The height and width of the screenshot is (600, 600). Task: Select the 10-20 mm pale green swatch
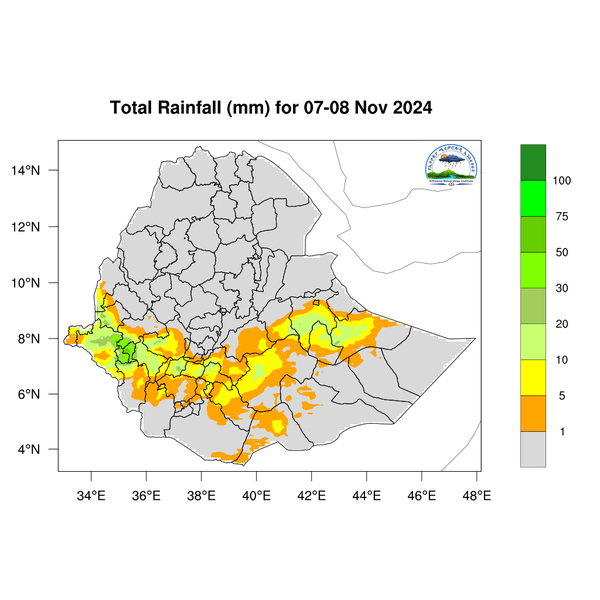click(x=533, y=342)
